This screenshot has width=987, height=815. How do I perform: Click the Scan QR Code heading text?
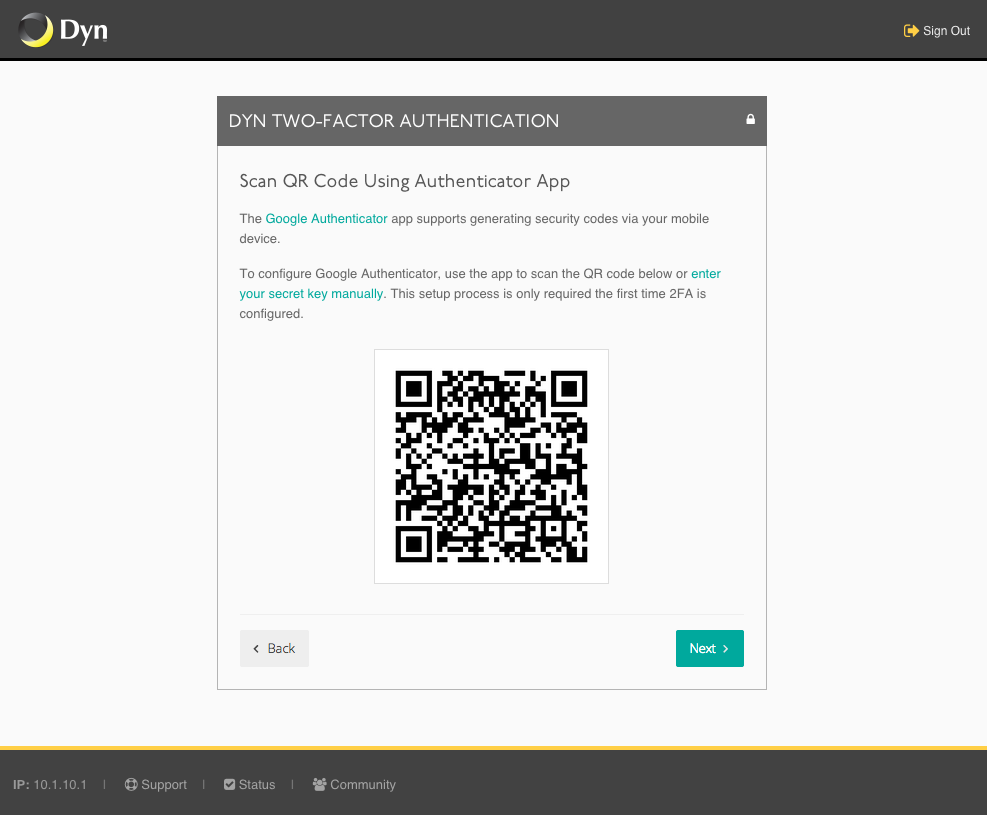pyautogui.click(x=404, y=181)
